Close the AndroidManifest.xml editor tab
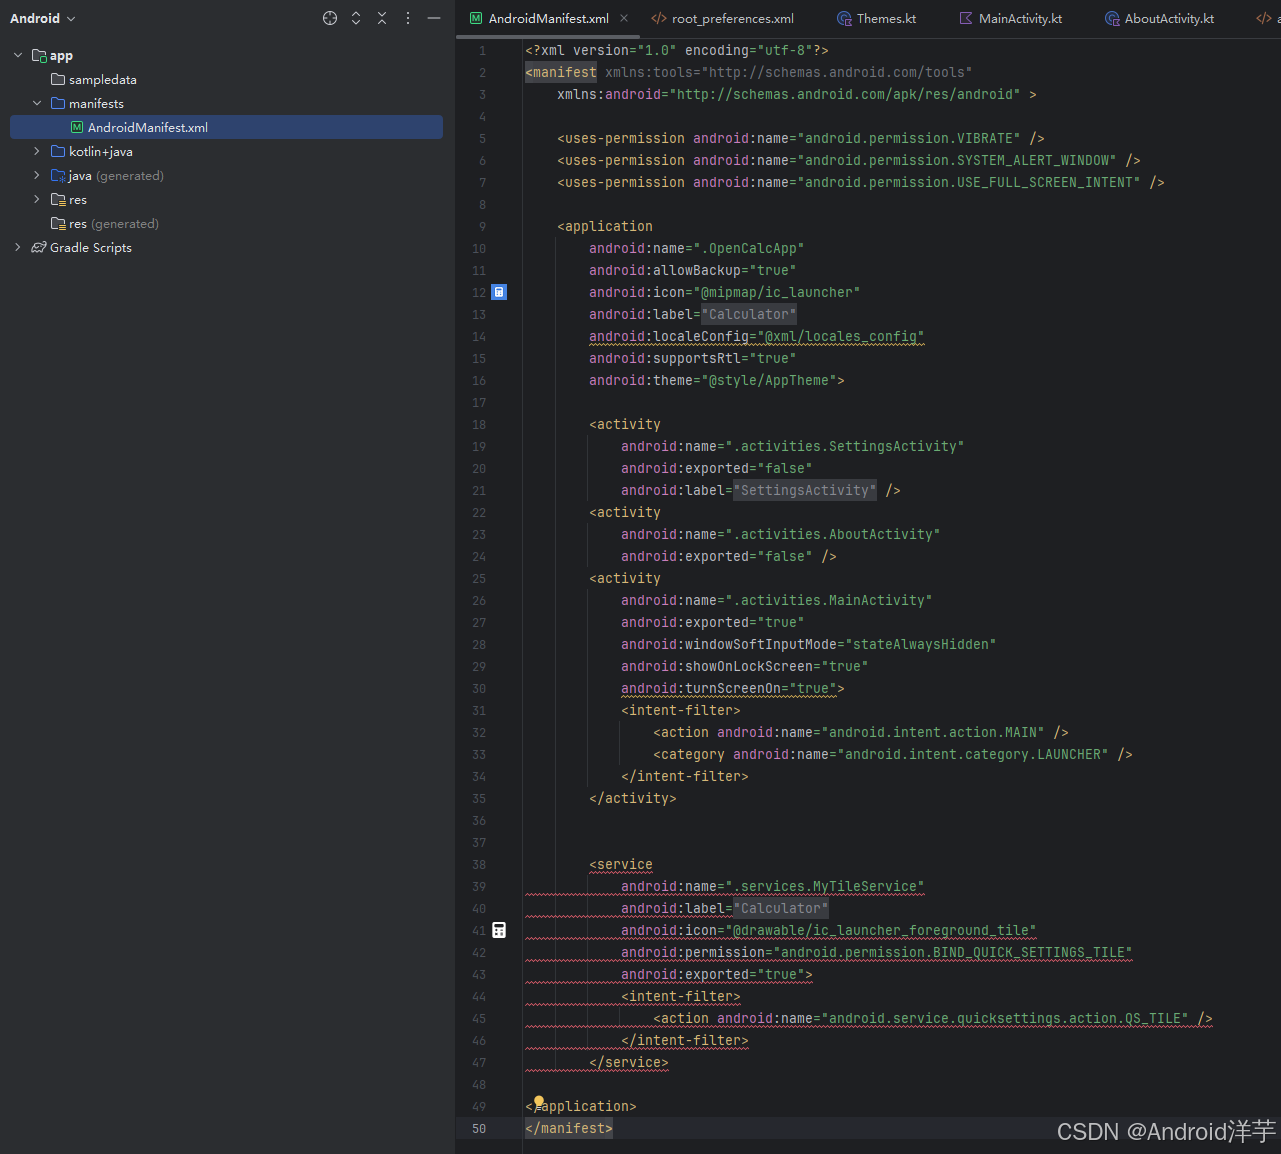This screenshot has height=1154, width=1281. (625, 17)
